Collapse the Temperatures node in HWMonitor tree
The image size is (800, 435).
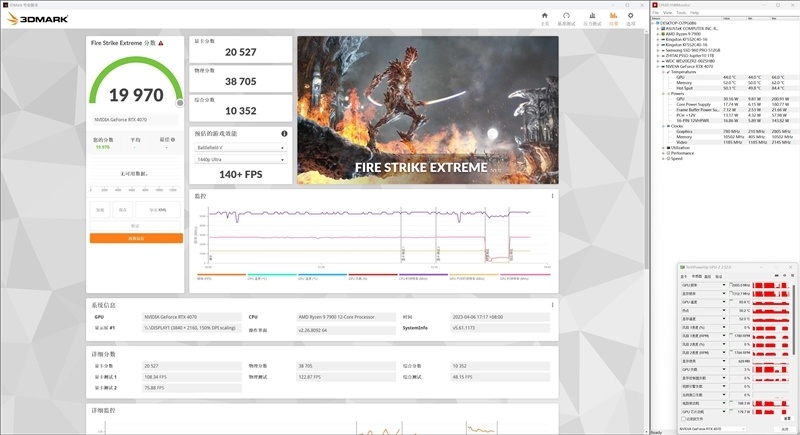click(662, 71)
